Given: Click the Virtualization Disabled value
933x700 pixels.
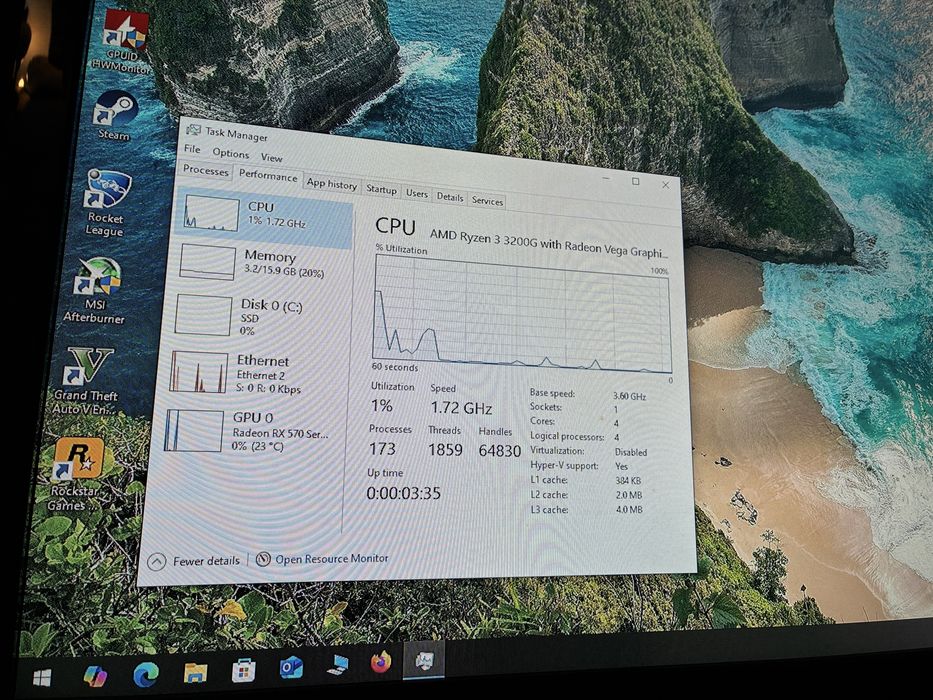Looking at the screenshot, I should (x=630, y=452).
